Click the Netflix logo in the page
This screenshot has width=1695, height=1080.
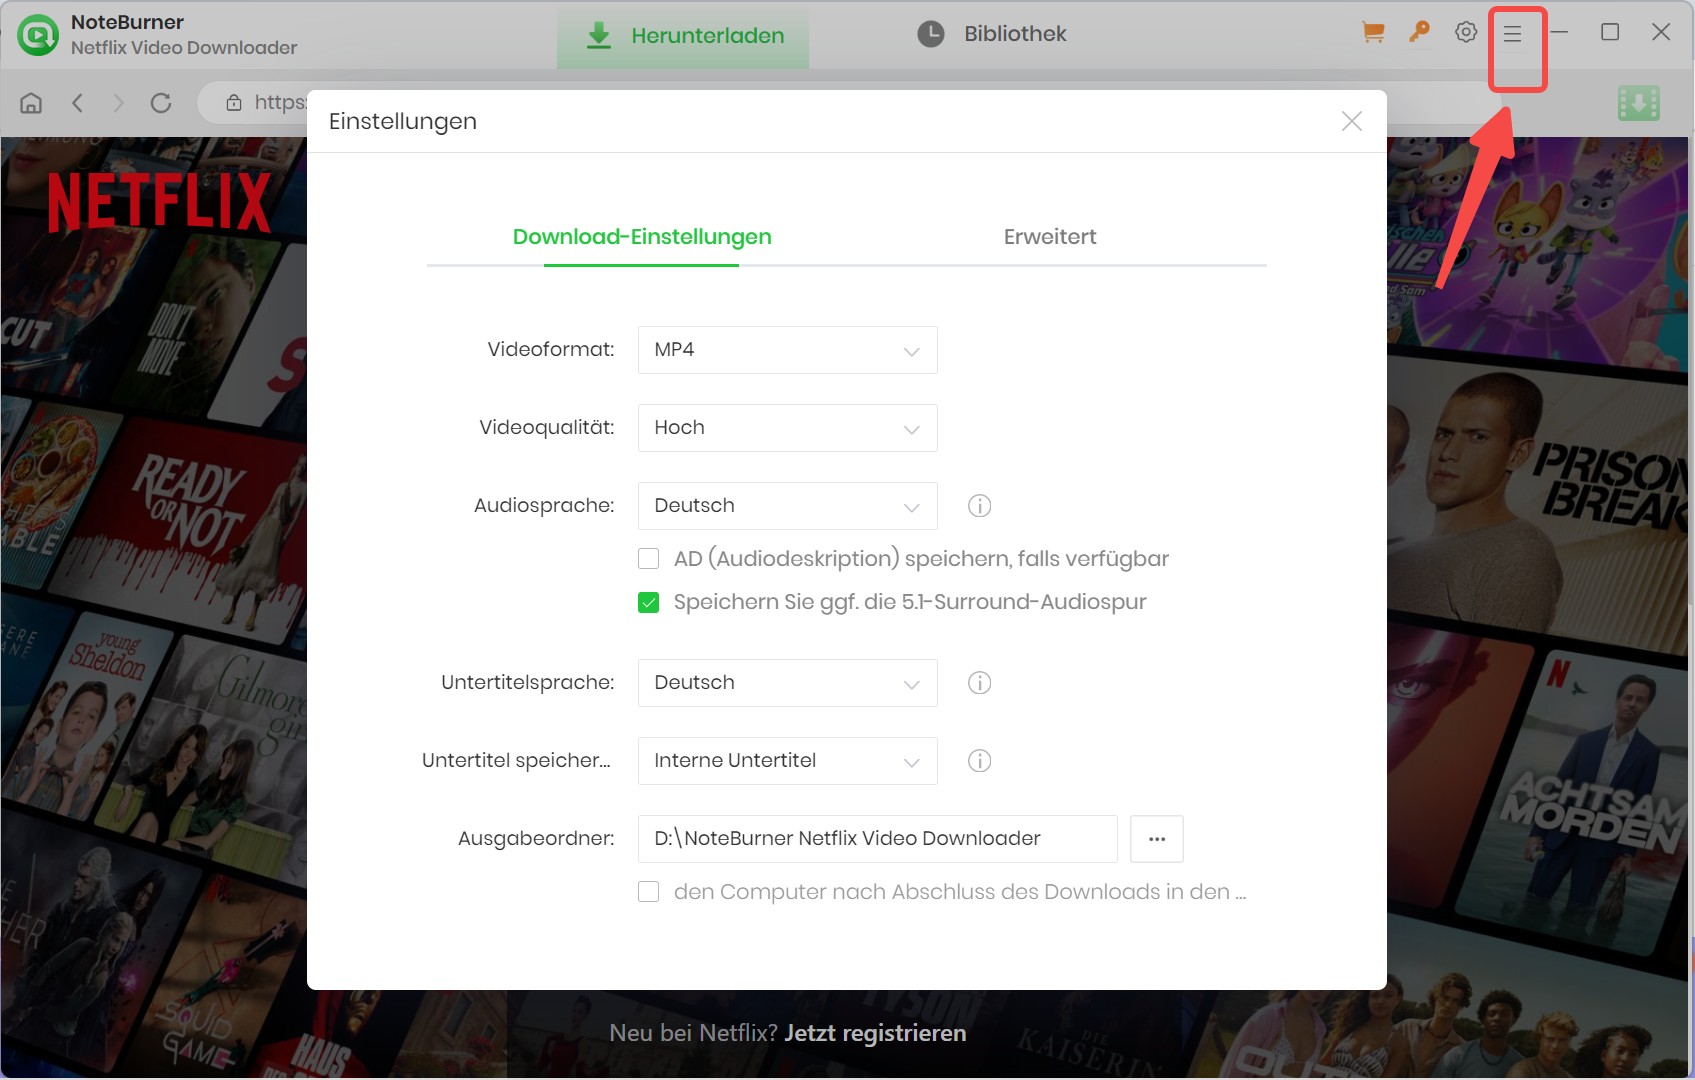(160, 202)
